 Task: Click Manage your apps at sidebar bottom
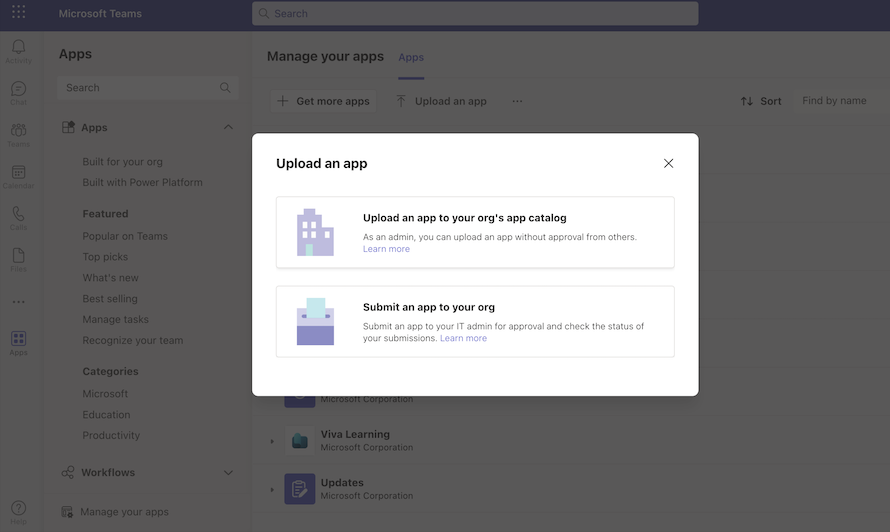124,512
